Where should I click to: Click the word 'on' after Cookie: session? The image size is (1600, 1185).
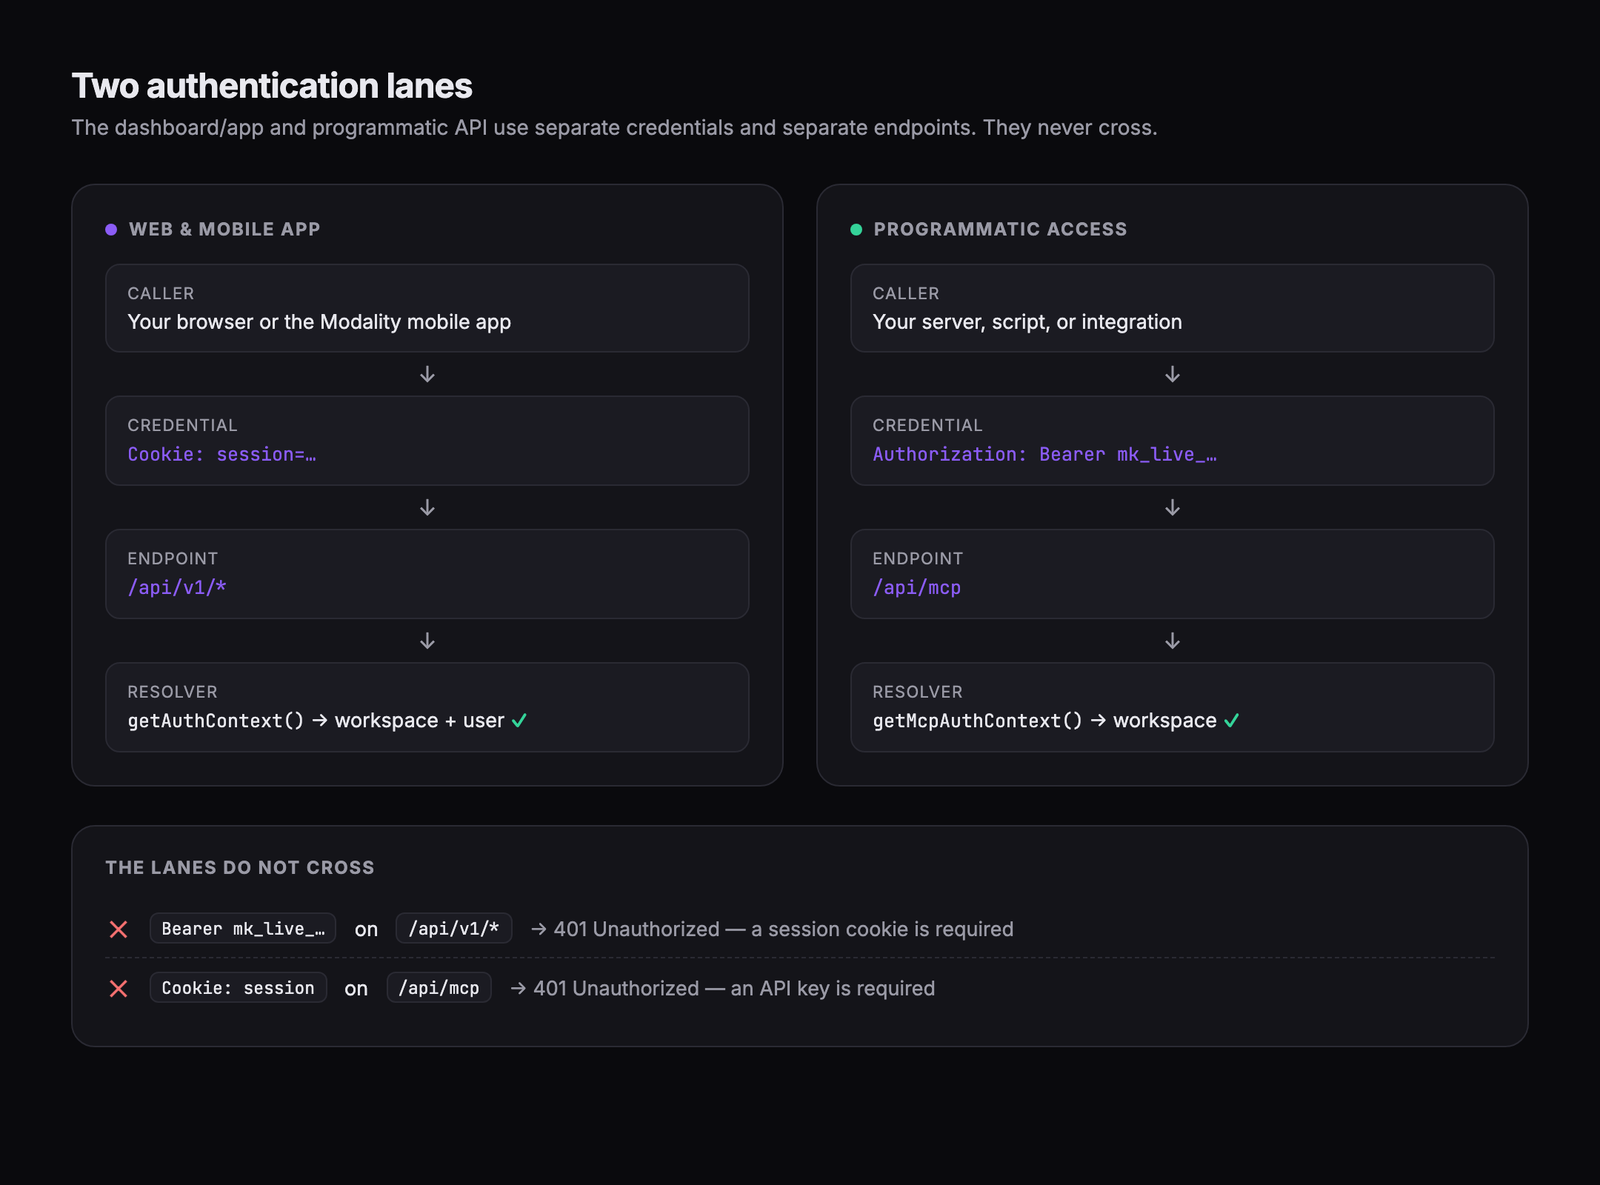tap(356, 989)
